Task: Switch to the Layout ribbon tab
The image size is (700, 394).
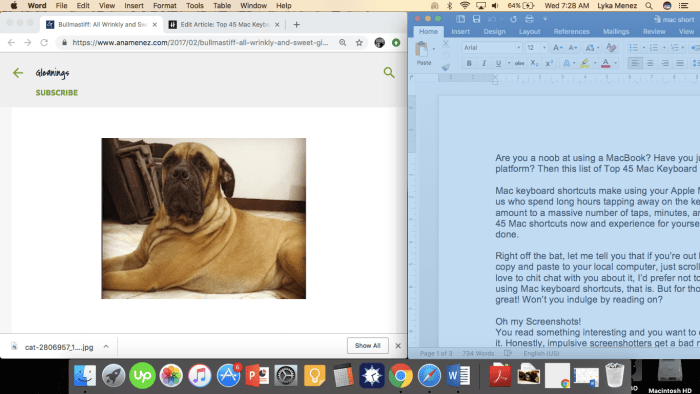Action: 529,32
